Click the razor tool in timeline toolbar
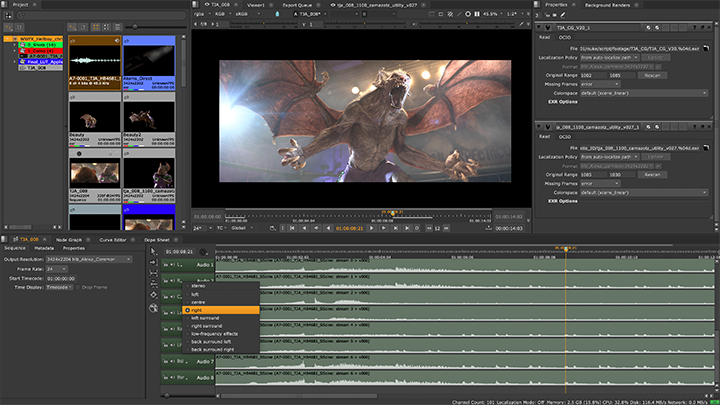 [x=154, y=296]
